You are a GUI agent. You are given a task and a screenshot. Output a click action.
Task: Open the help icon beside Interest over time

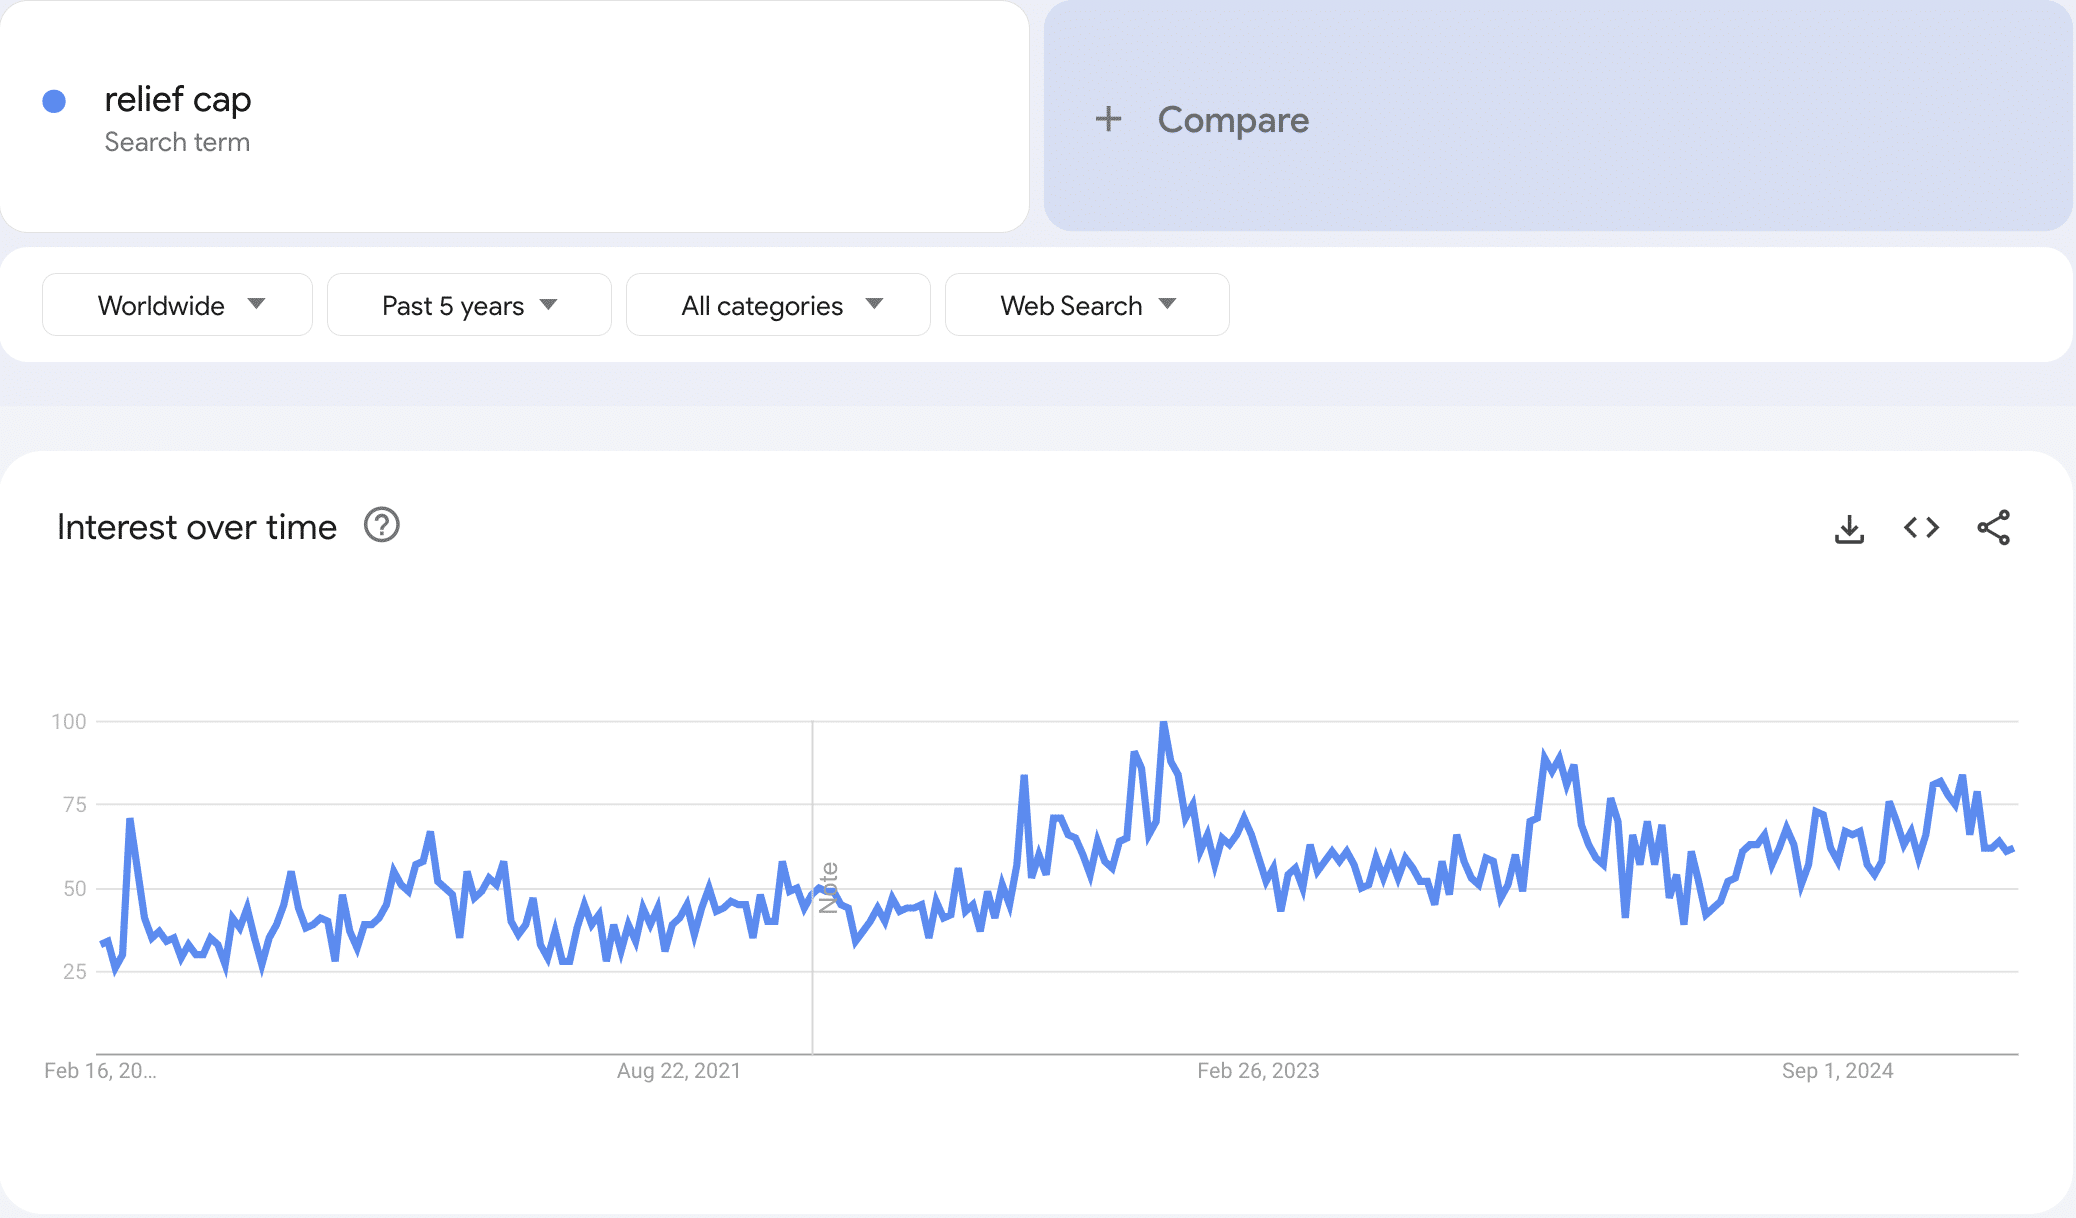[x=382, y=525]
